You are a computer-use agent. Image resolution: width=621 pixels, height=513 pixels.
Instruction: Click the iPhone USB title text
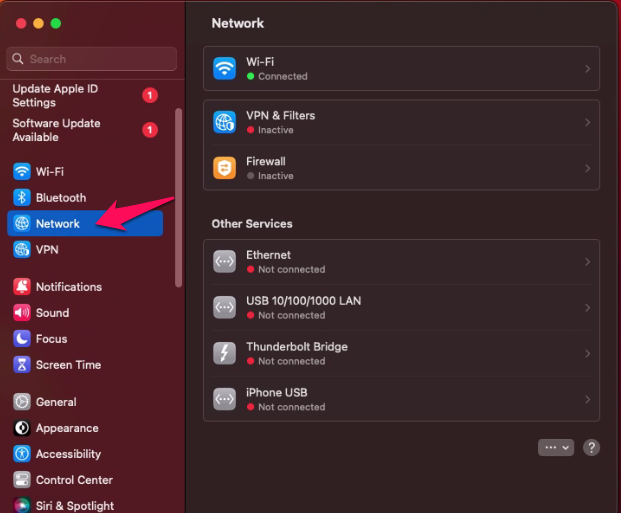(277, 393)
